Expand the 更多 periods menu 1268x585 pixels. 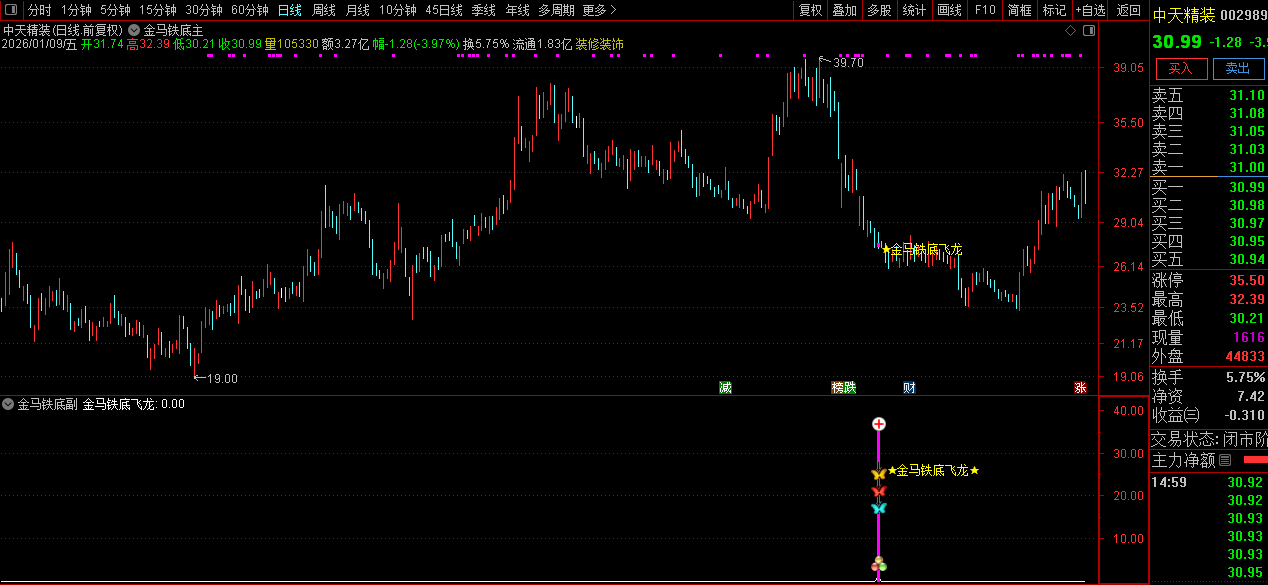pos(599,10)
